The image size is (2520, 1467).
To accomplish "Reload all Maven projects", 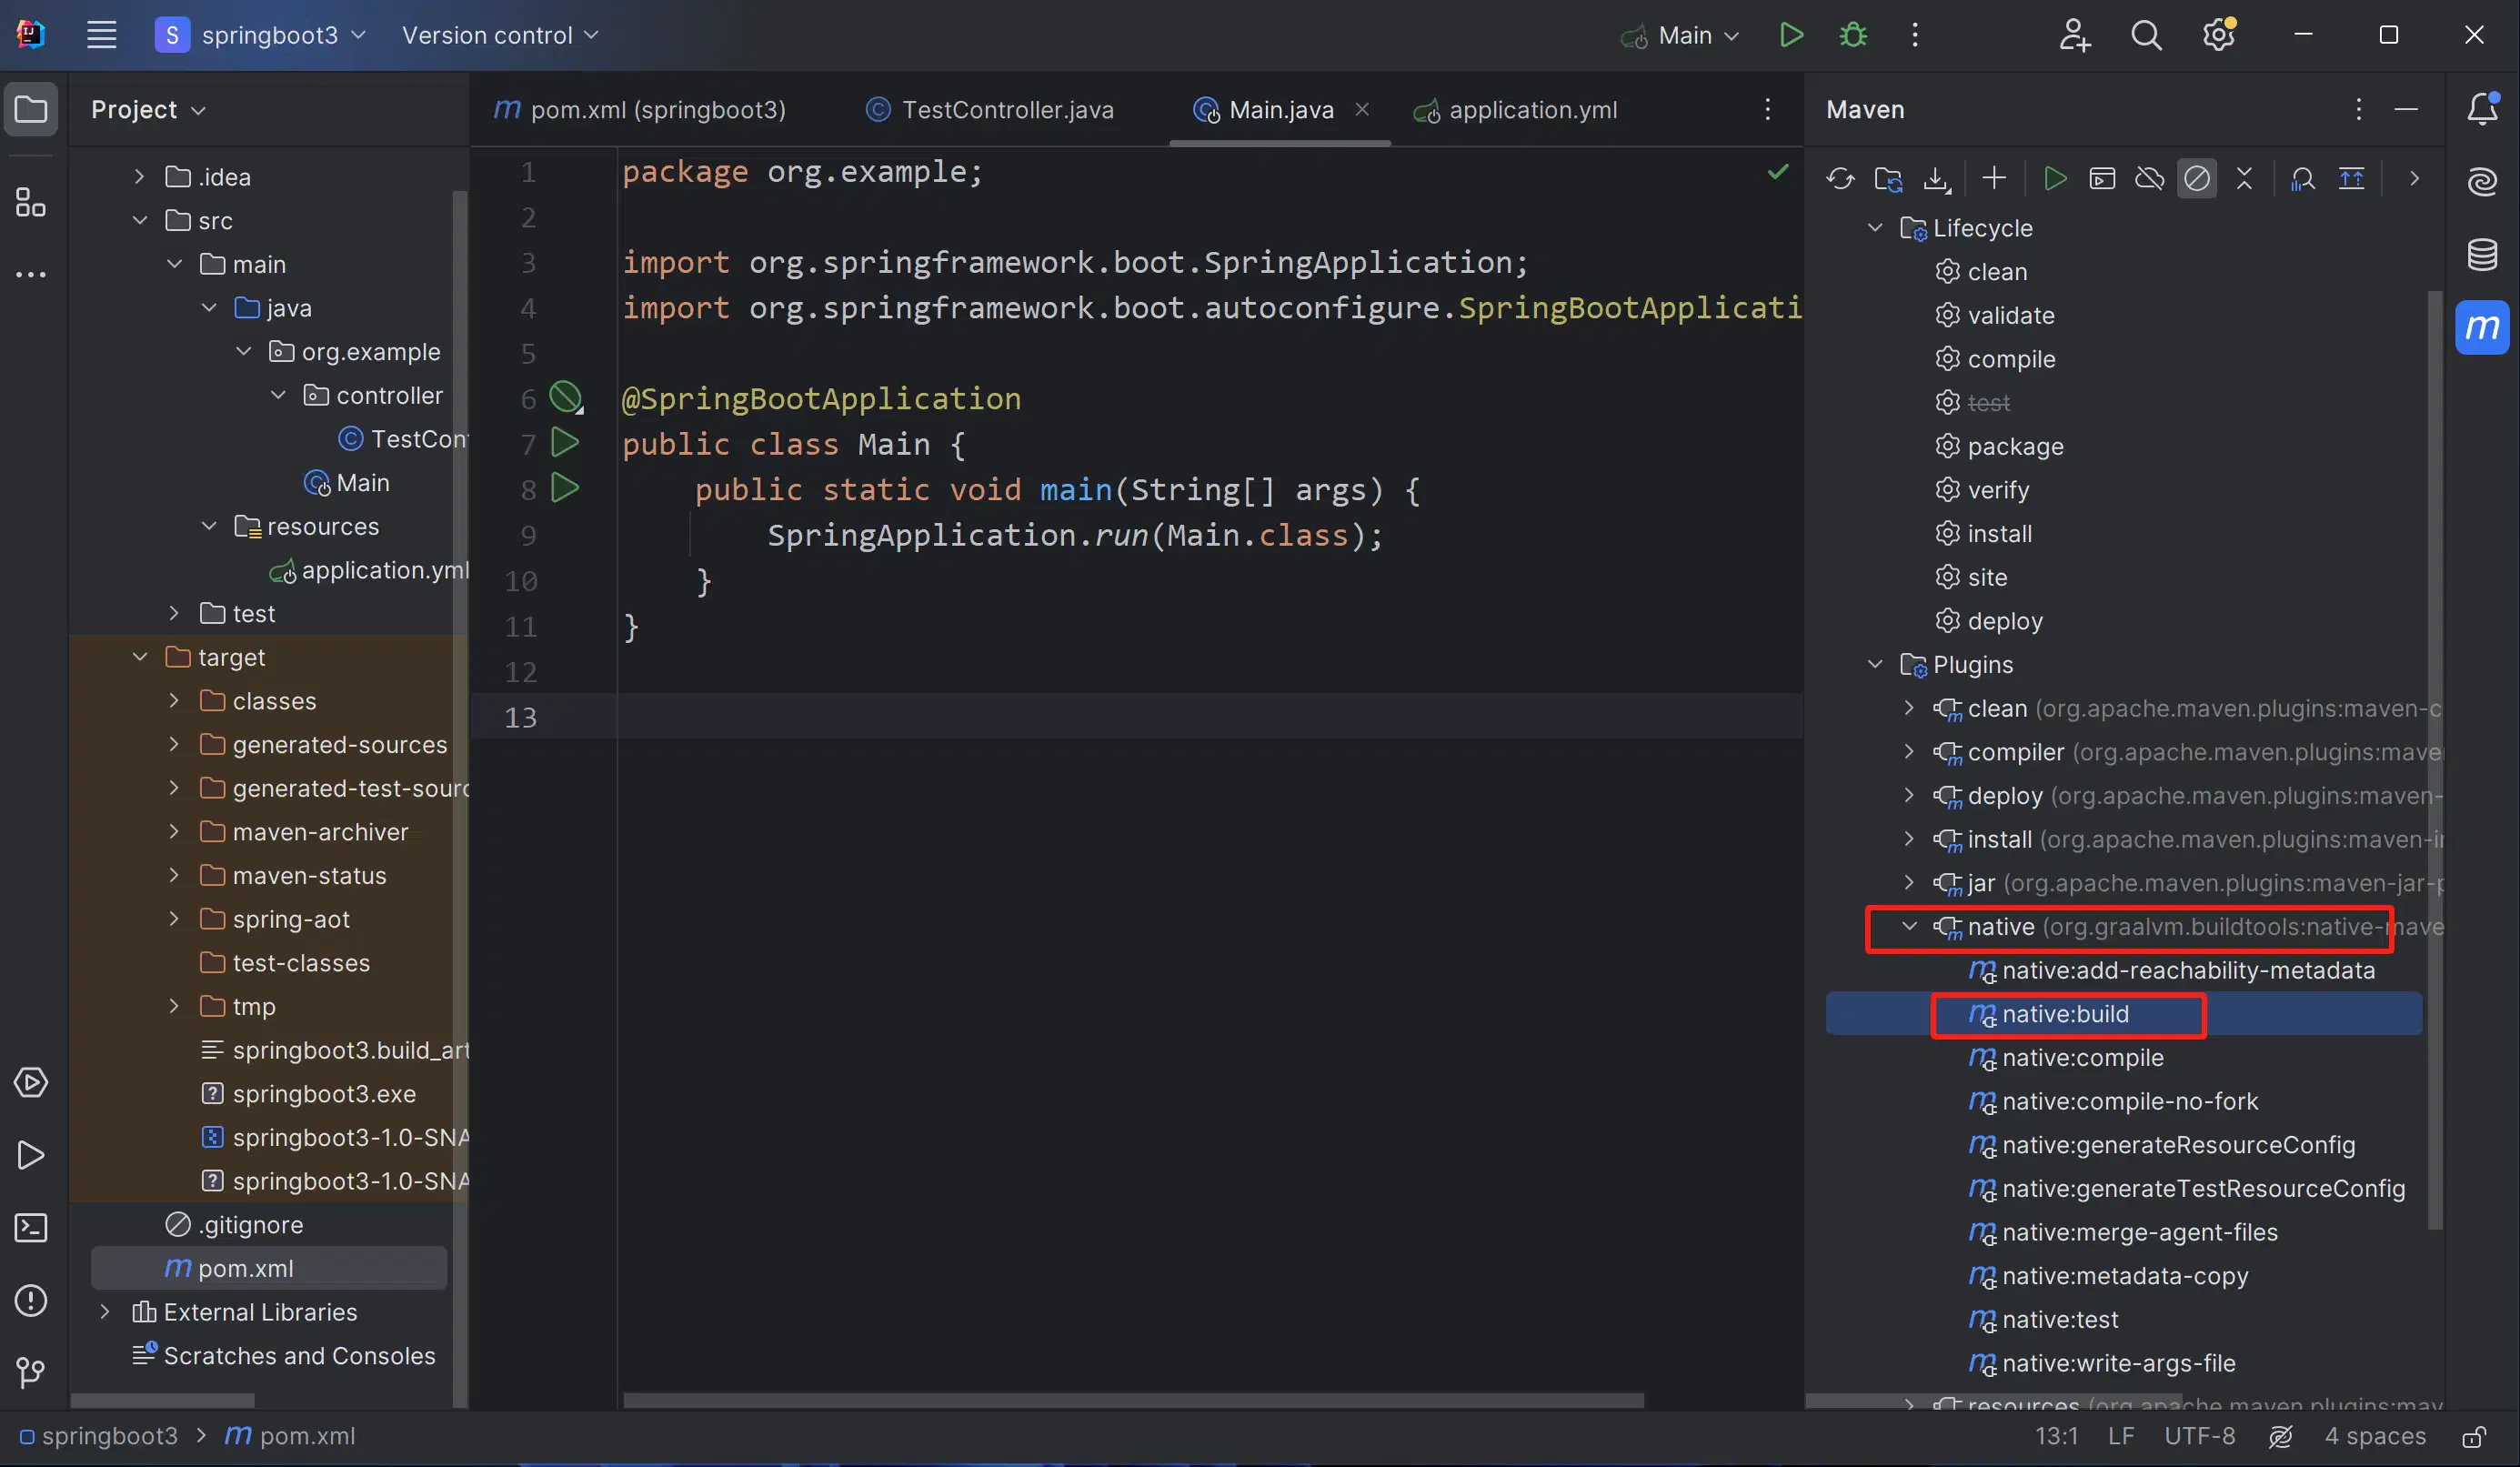I will click(1842, 178).
